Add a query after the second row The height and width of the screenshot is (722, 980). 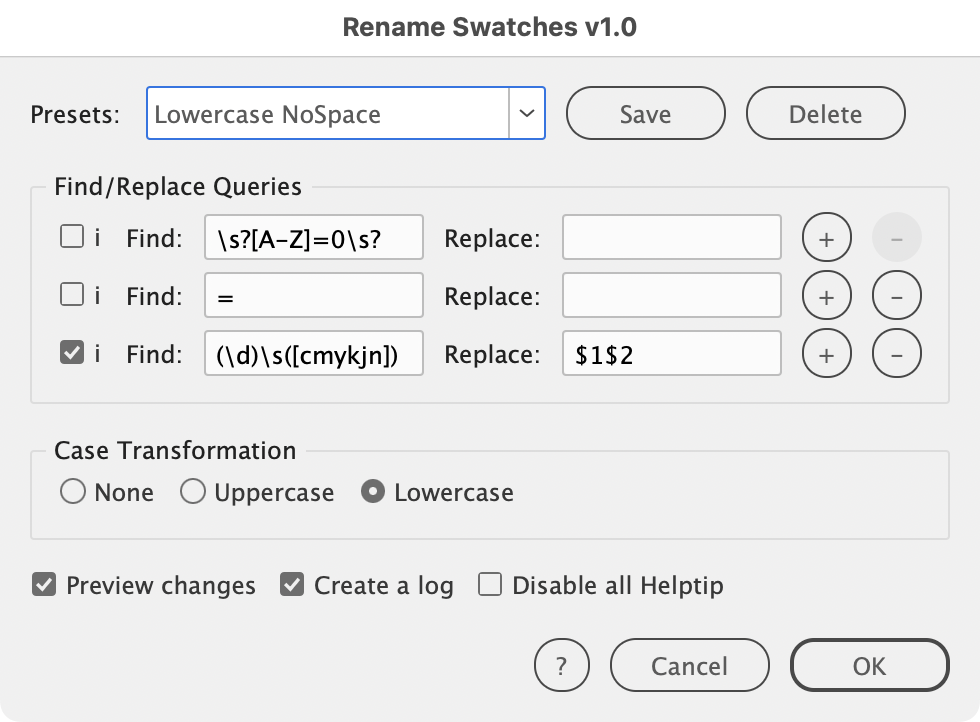click(x=826, y=296)
